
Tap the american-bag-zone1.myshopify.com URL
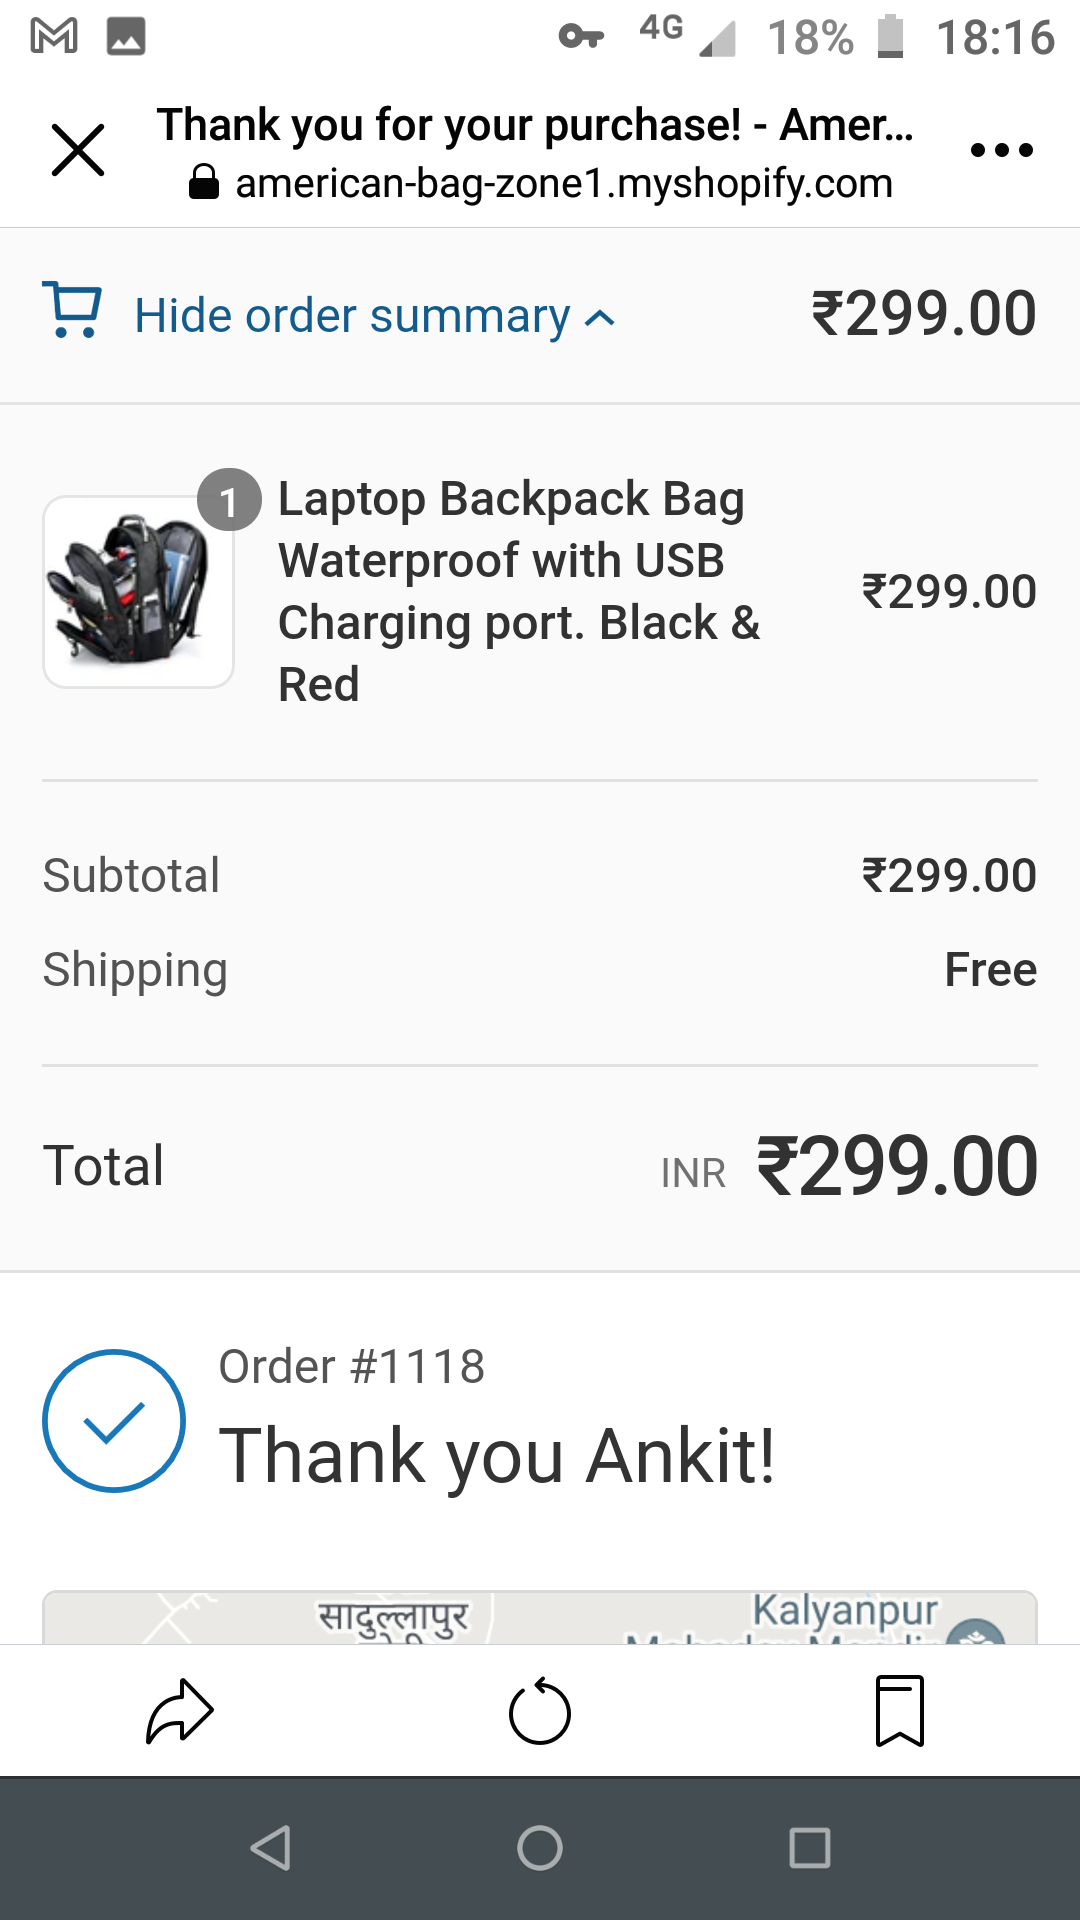click(x=564, y=184)
